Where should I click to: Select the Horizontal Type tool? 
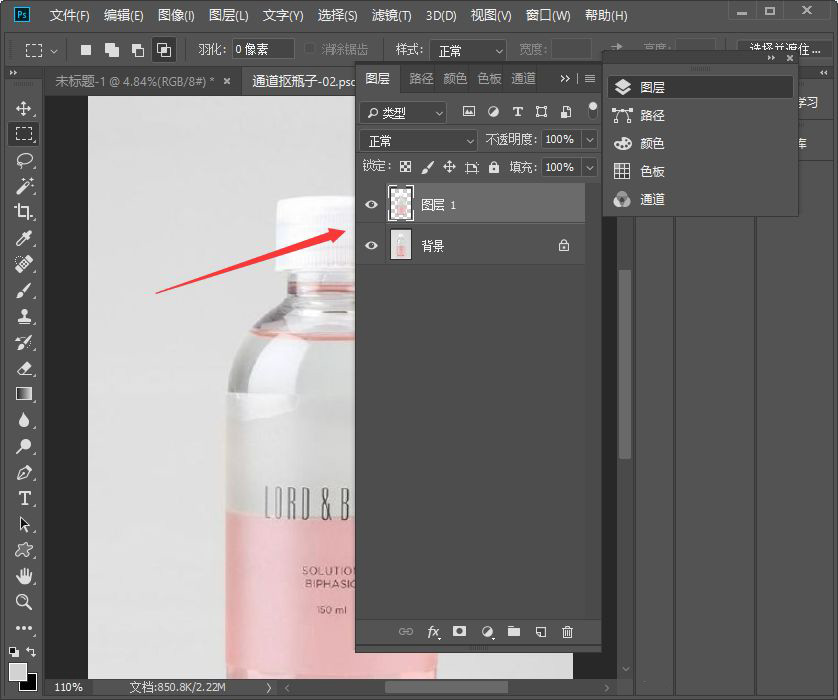24,498
